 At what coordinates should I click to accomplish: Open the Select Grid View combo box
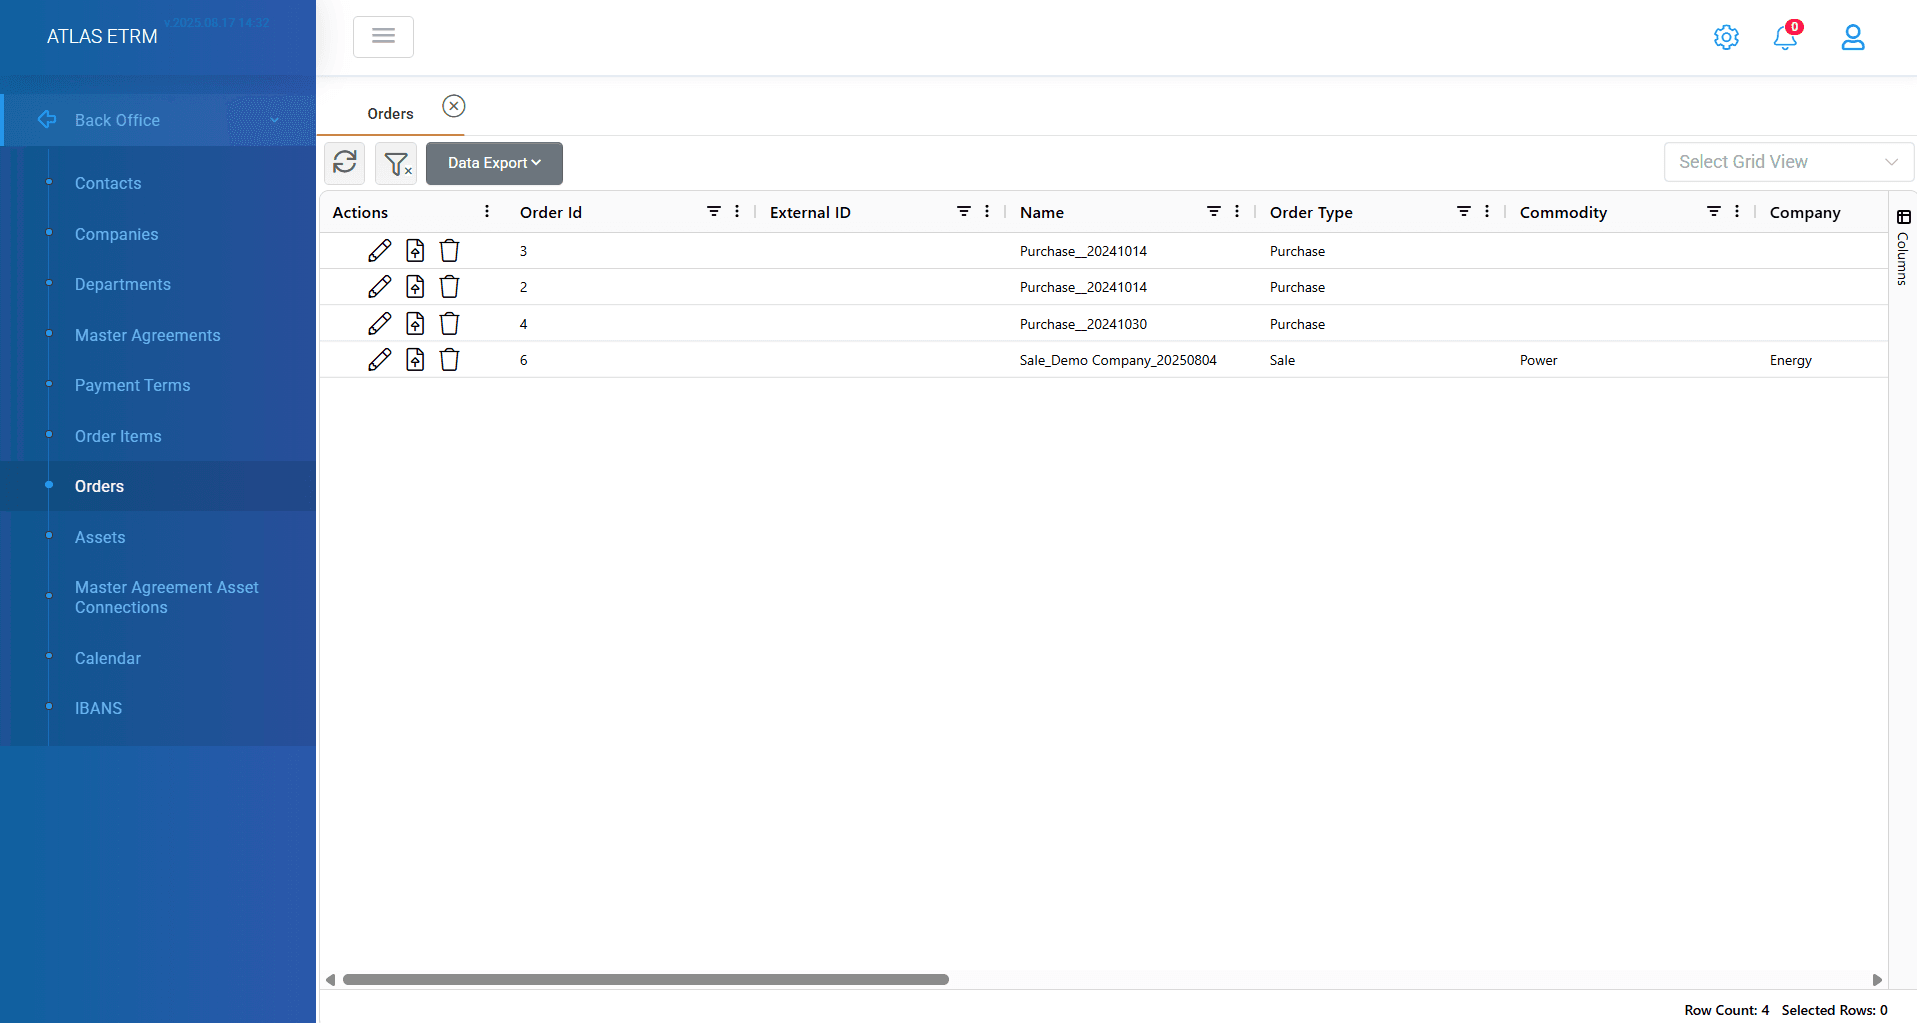pos(1788,162)
